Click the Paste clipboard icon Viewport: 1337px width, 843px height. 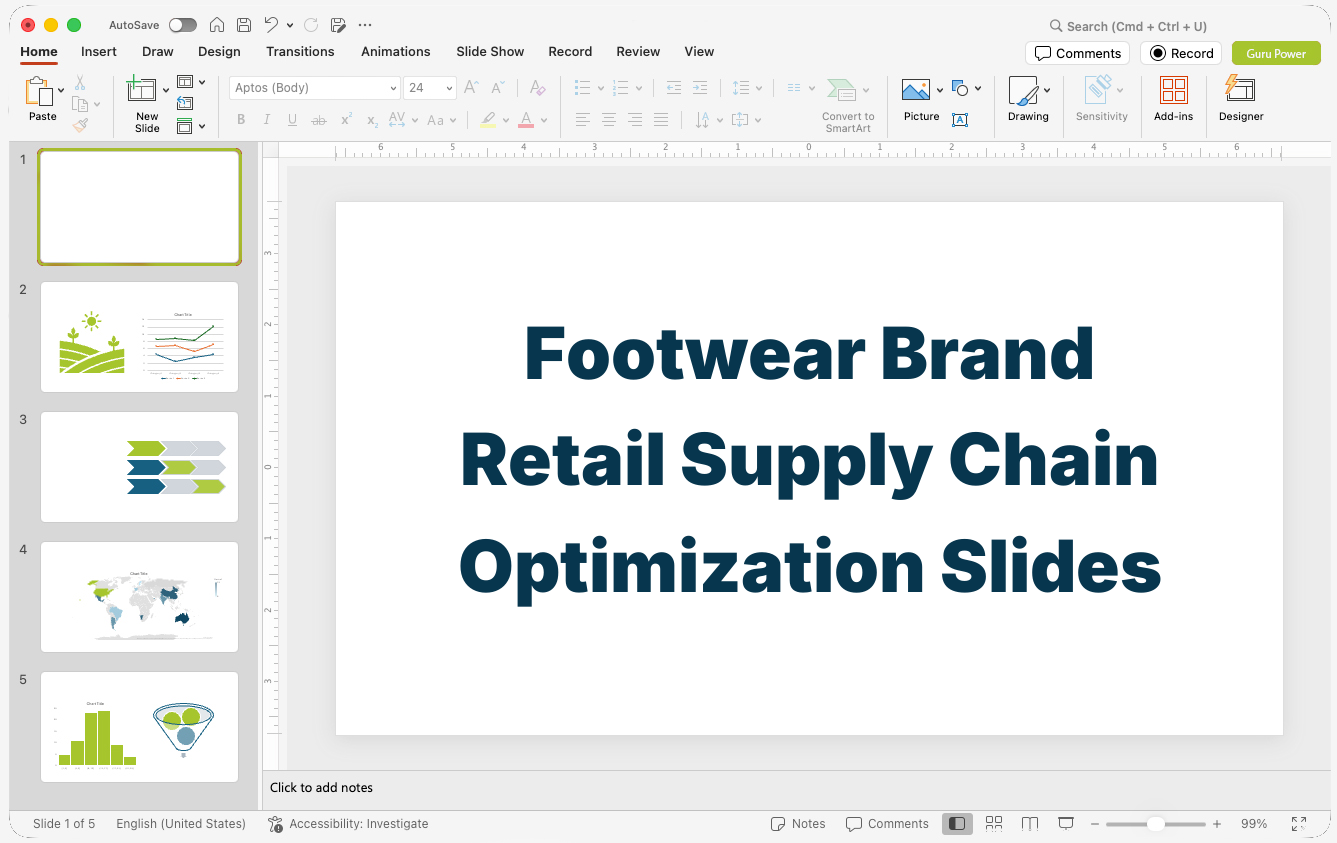[39, 91]
